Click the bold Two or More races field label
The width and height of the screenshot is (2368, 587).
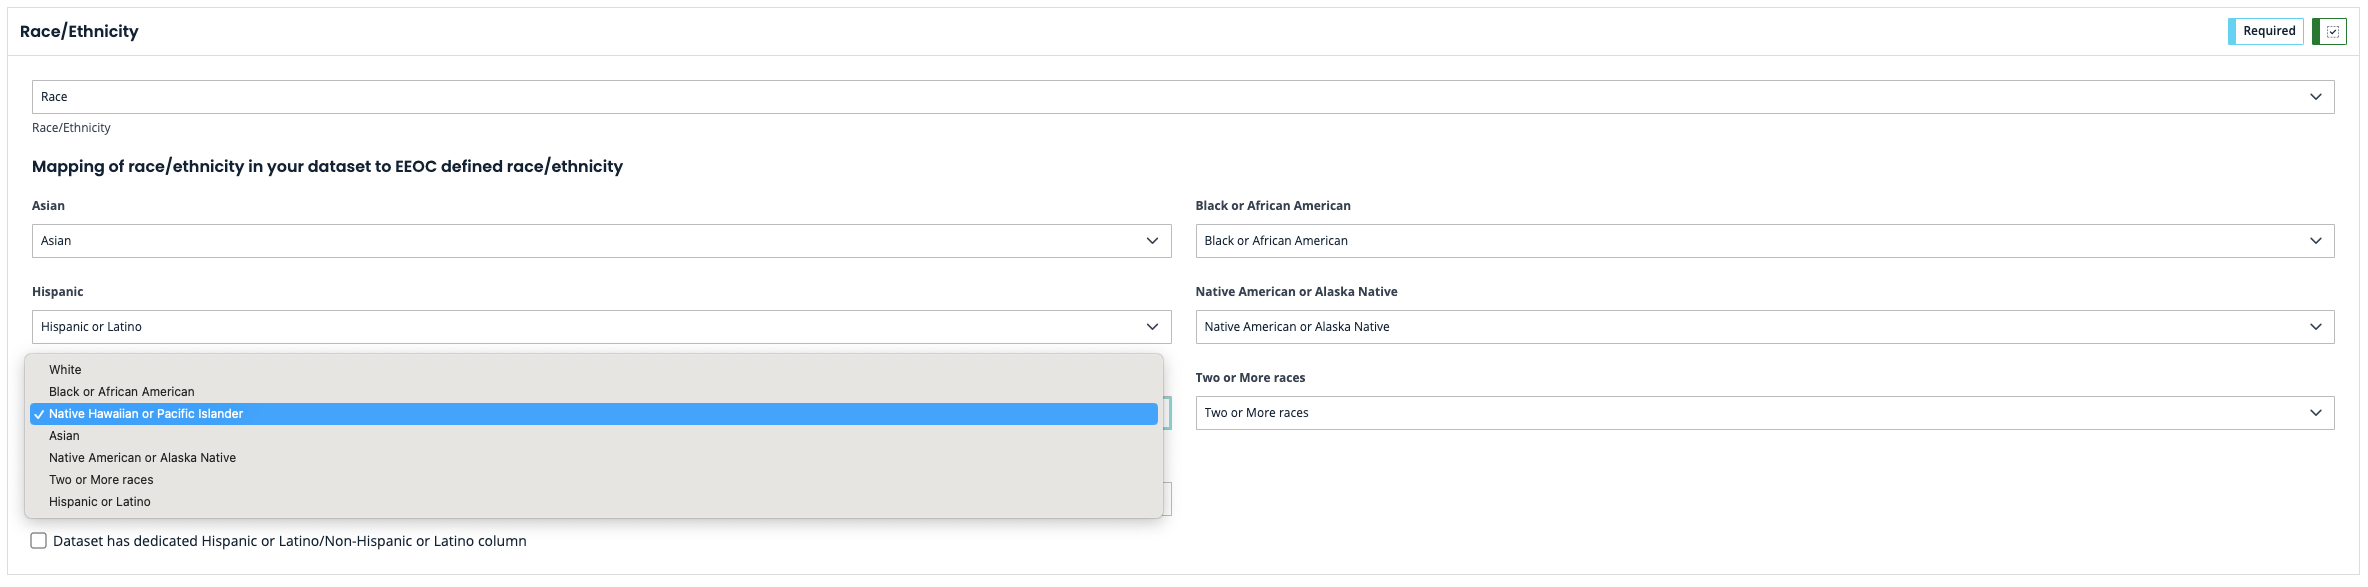(x=1250, y=378)
